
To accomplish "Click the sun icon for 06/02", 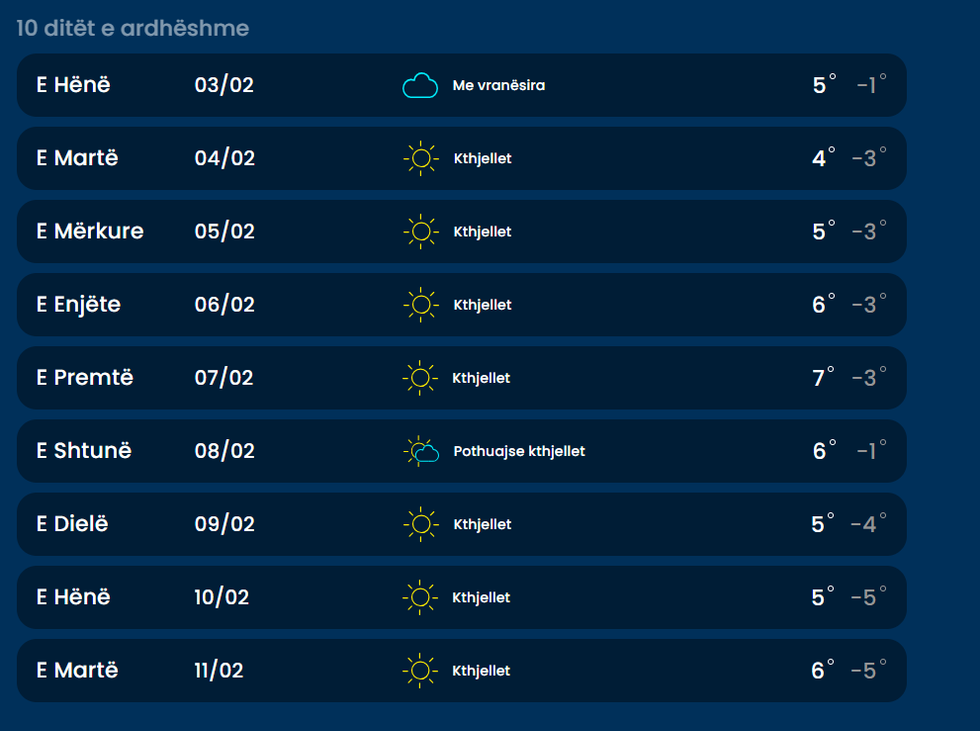I will pos(421,305).
